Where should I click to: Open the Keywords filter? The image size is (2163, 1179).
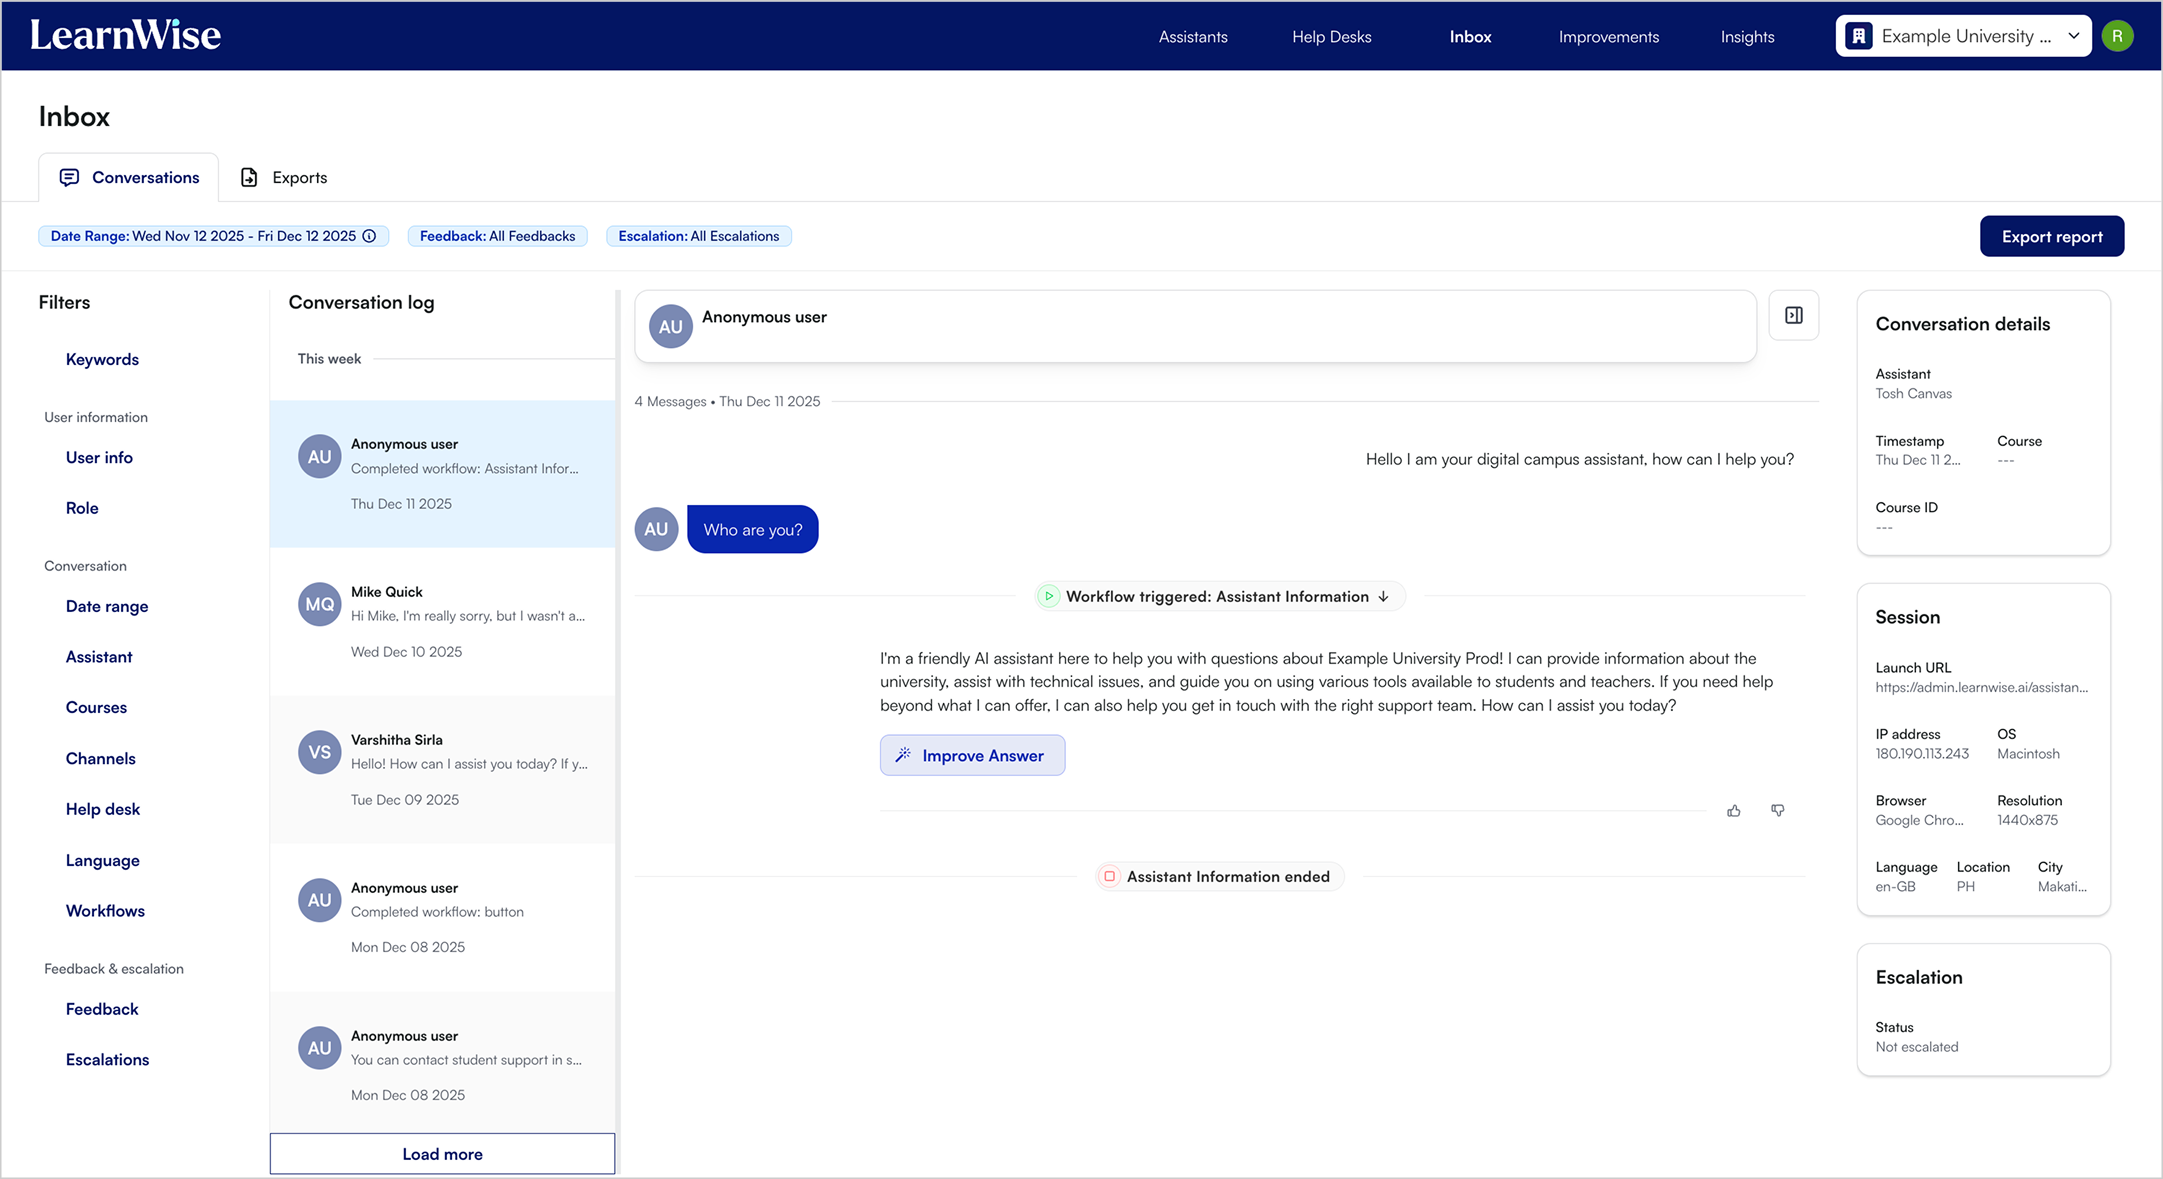[x=102, y=359]
